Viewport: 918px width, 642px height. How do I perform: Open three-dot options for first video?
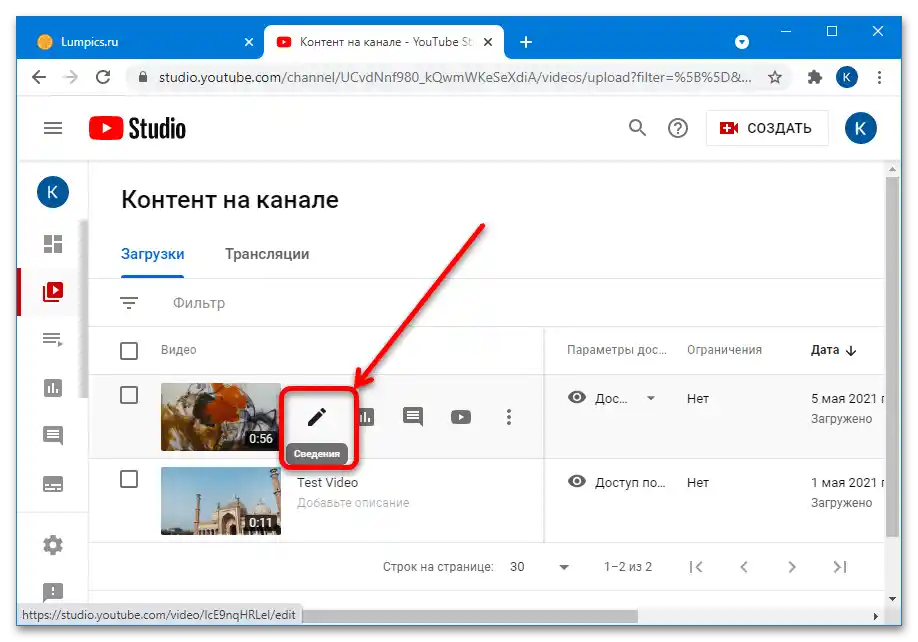[509, 417]
